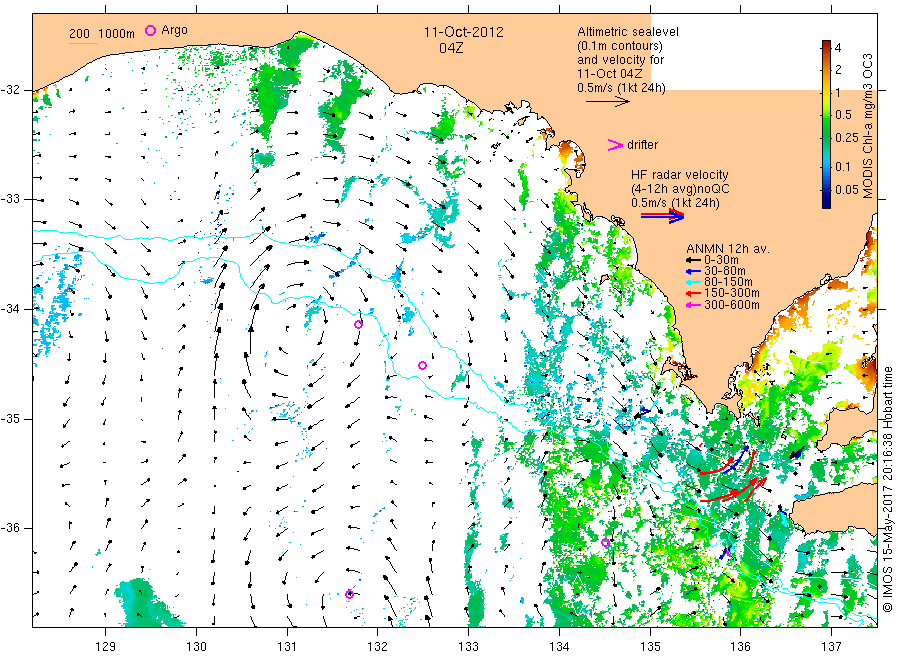Viewport: 900px width, 660px height.
Task: Click the longitude axis label 132
Action: click(x=377, y=647)
